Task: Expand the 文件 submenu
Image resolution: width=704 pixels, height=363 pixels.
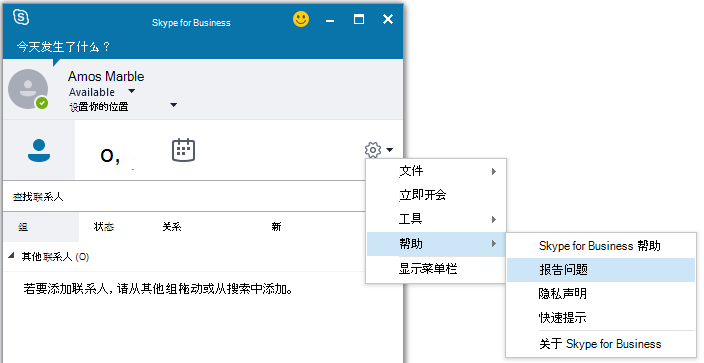Action: [436, 171]
